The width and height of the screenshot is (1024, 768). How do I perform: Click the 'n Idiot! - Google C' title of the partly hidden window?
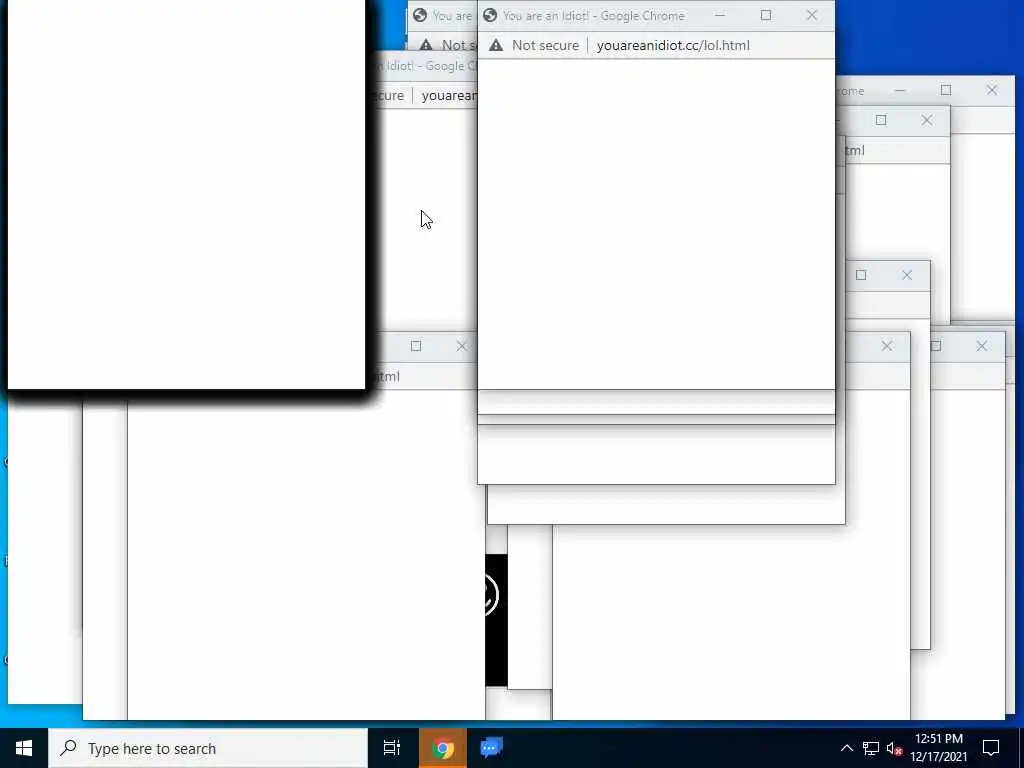tap(427, 66)
